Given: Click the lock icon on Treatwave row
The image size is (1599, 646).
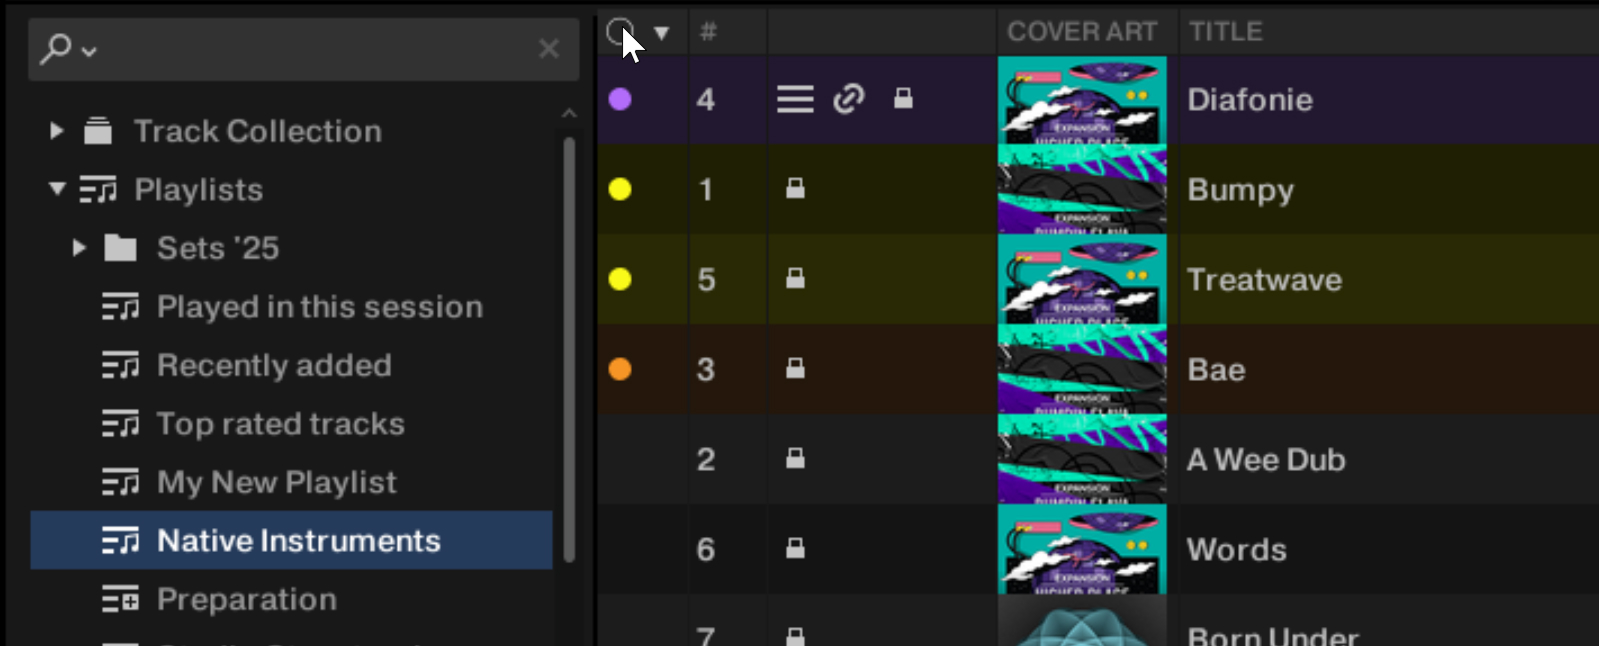Looking at the screenshot, I should pos(795,278).
